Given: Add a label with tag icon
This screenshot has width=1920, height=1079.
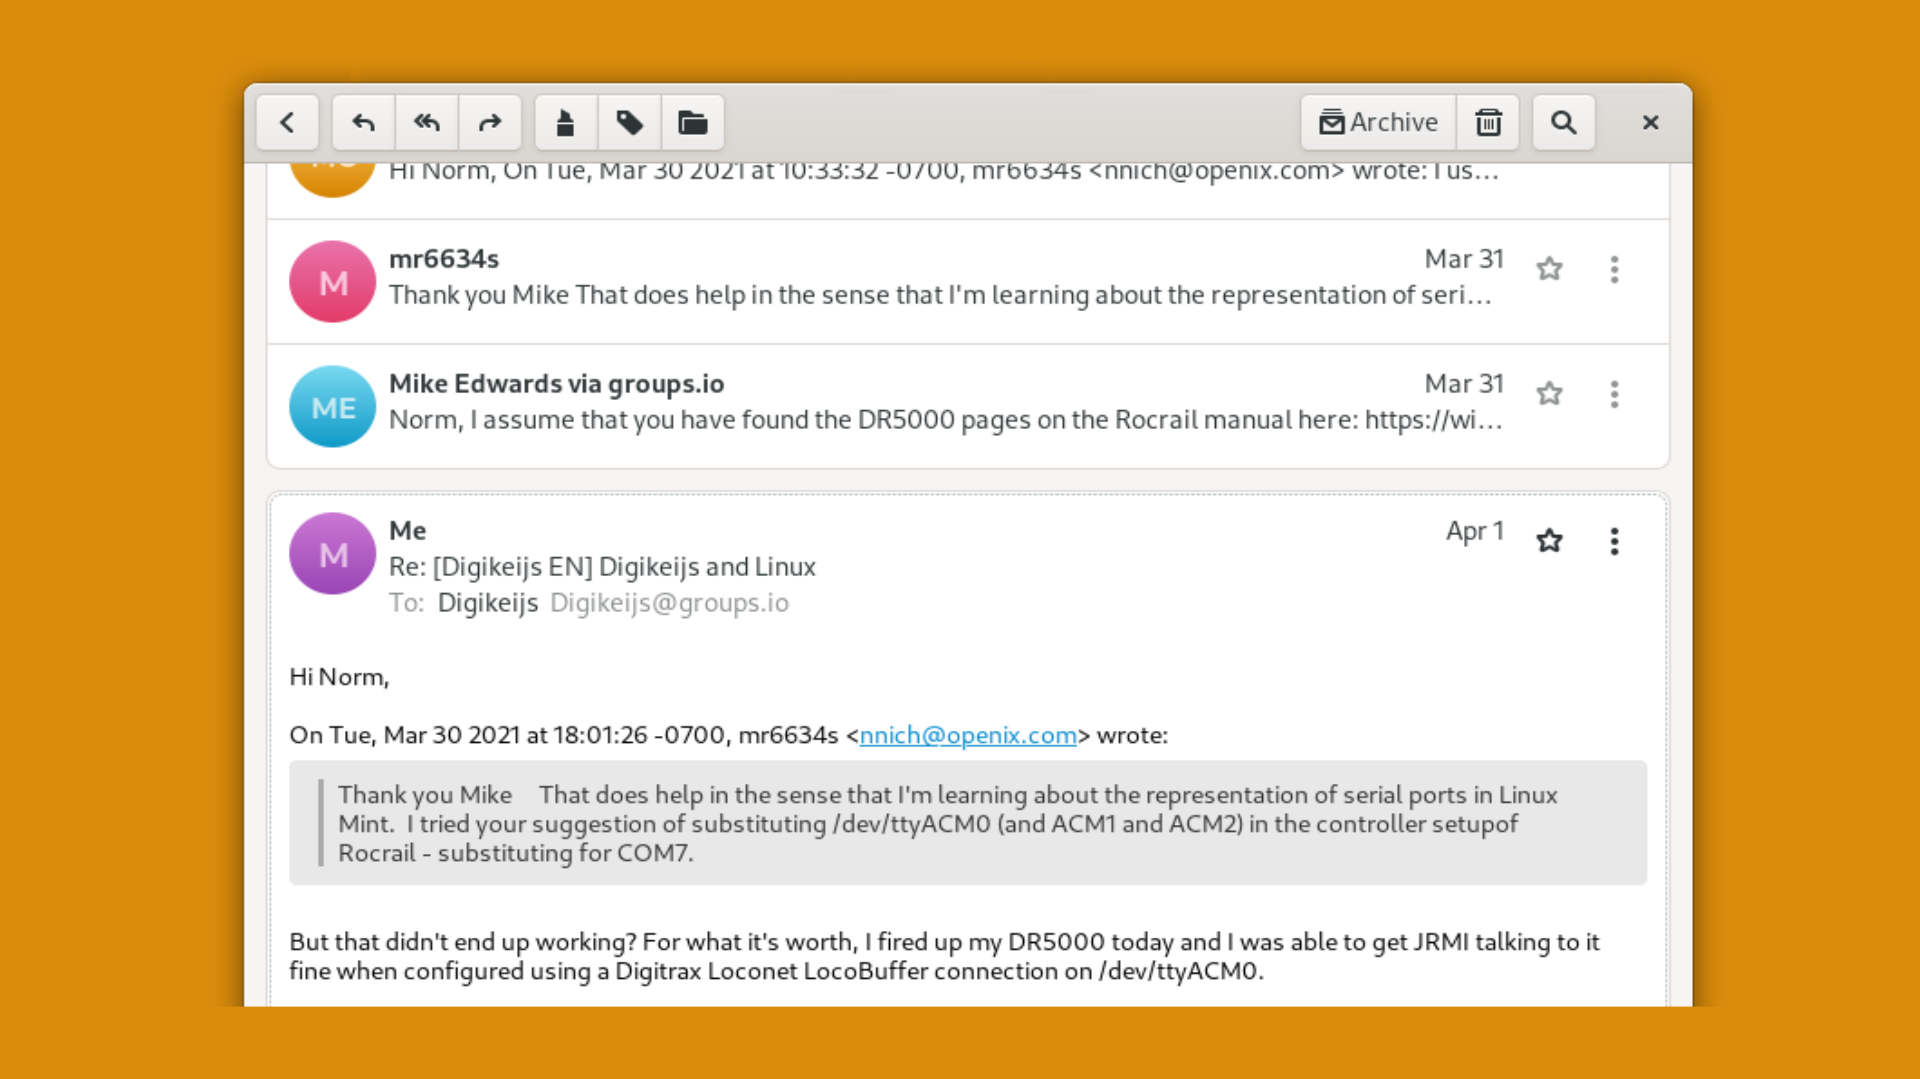Looking at the screenshot, I should (x=629, y=122).
